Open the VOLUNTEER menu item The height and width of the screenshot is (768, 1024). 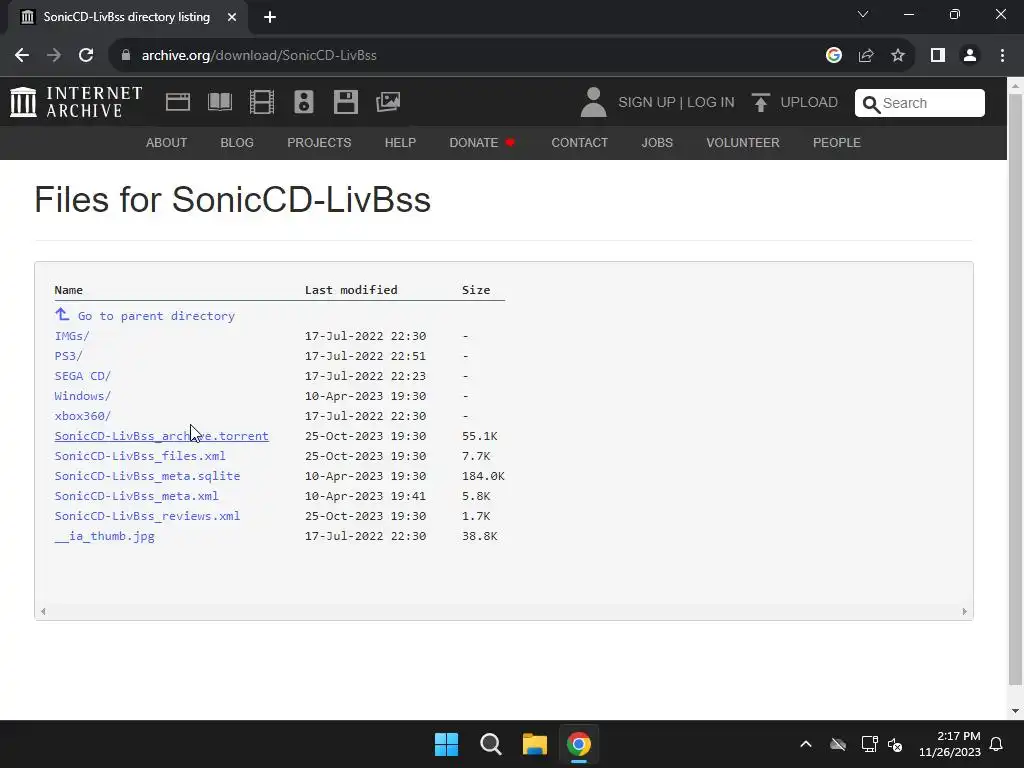[x=743, y=142]
